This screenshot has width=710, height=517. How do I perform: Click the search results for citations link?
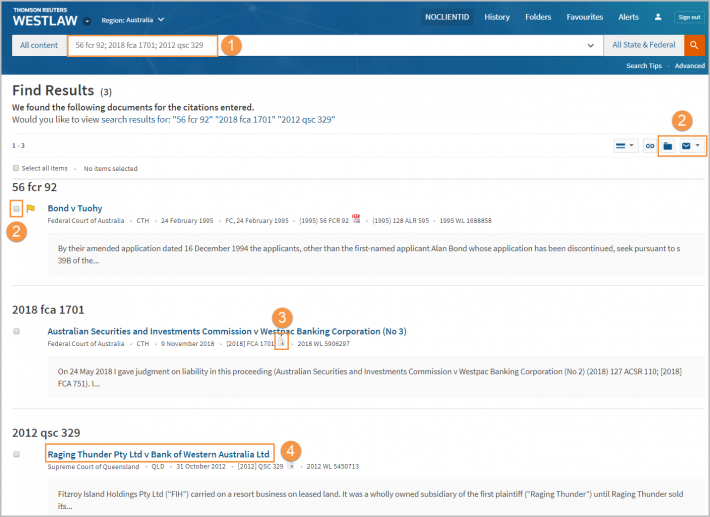(x=218, y=120)
